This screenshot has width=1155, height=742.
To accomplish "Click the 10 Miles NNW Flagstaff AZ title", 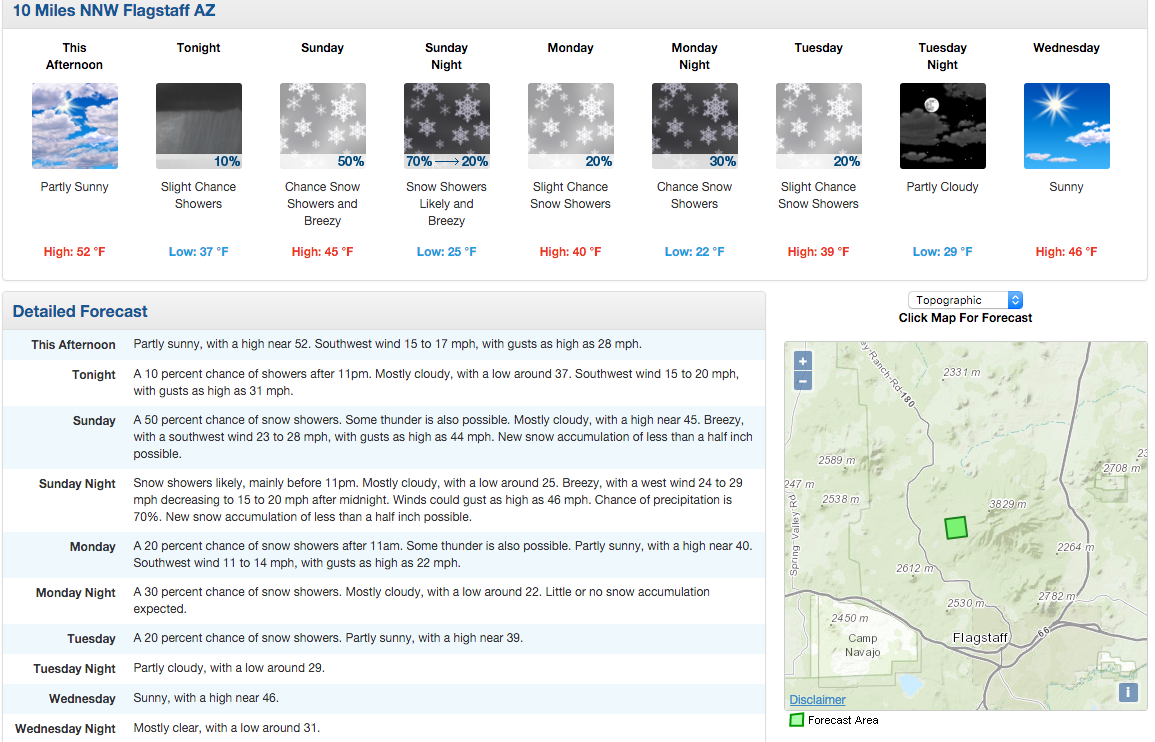I will tap(114, 11).
